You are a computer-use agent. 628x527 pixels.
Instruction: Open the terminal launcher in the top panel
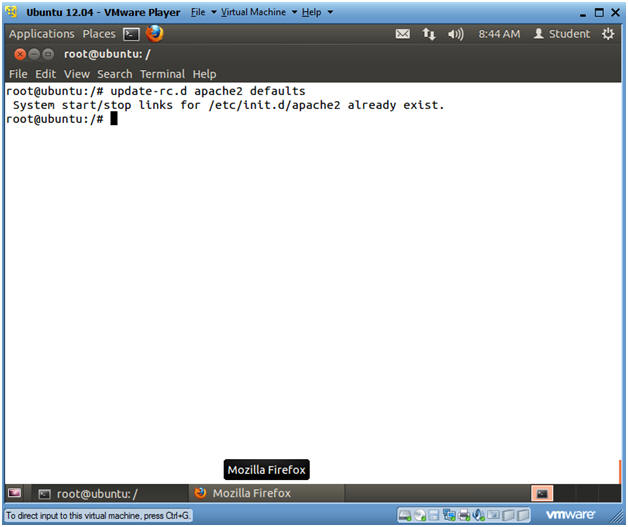tap(131, 34)
